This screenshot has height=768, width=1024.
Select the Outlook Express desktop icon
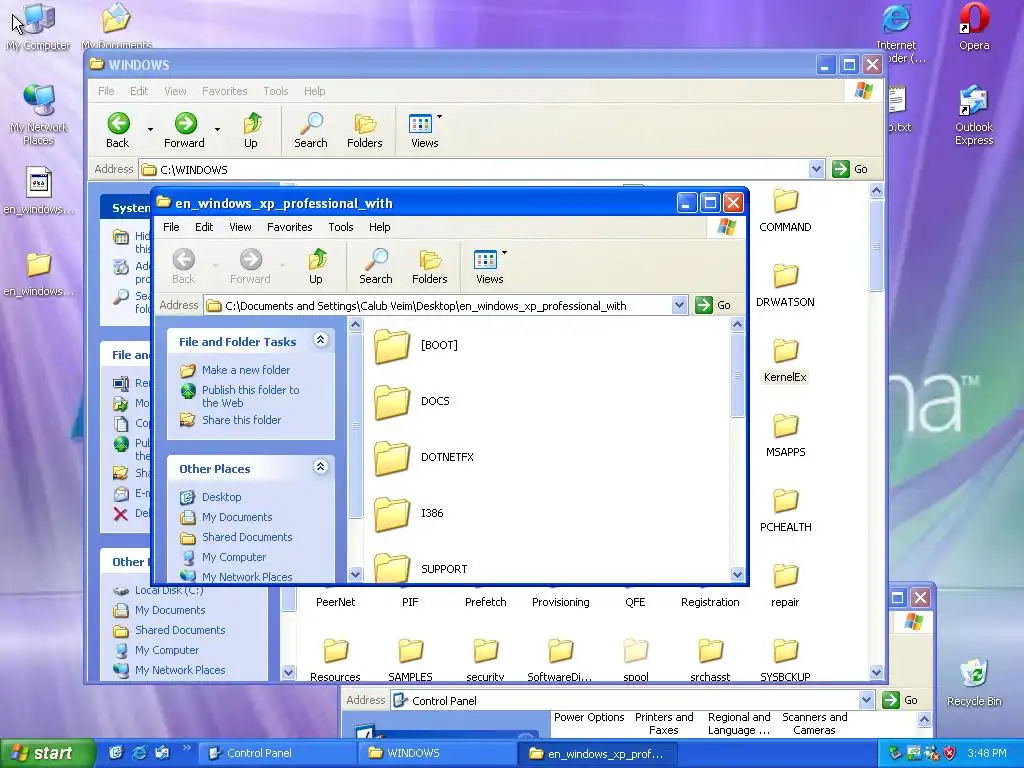(x=974, y=116)
